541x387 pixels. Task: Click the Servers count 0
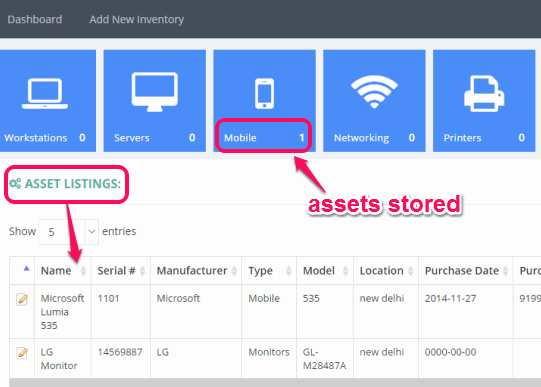click(192, 138)
